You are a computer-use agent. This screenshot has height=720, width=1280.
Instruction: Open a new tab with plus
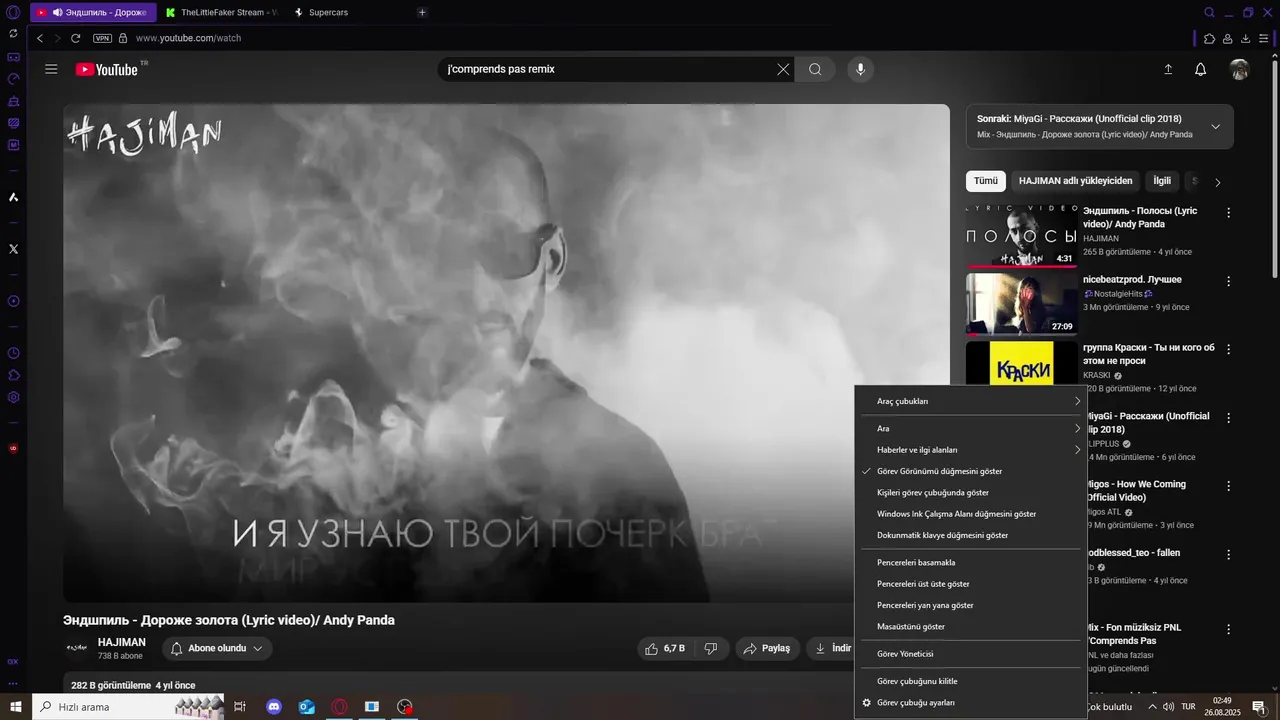pos(422,12)
